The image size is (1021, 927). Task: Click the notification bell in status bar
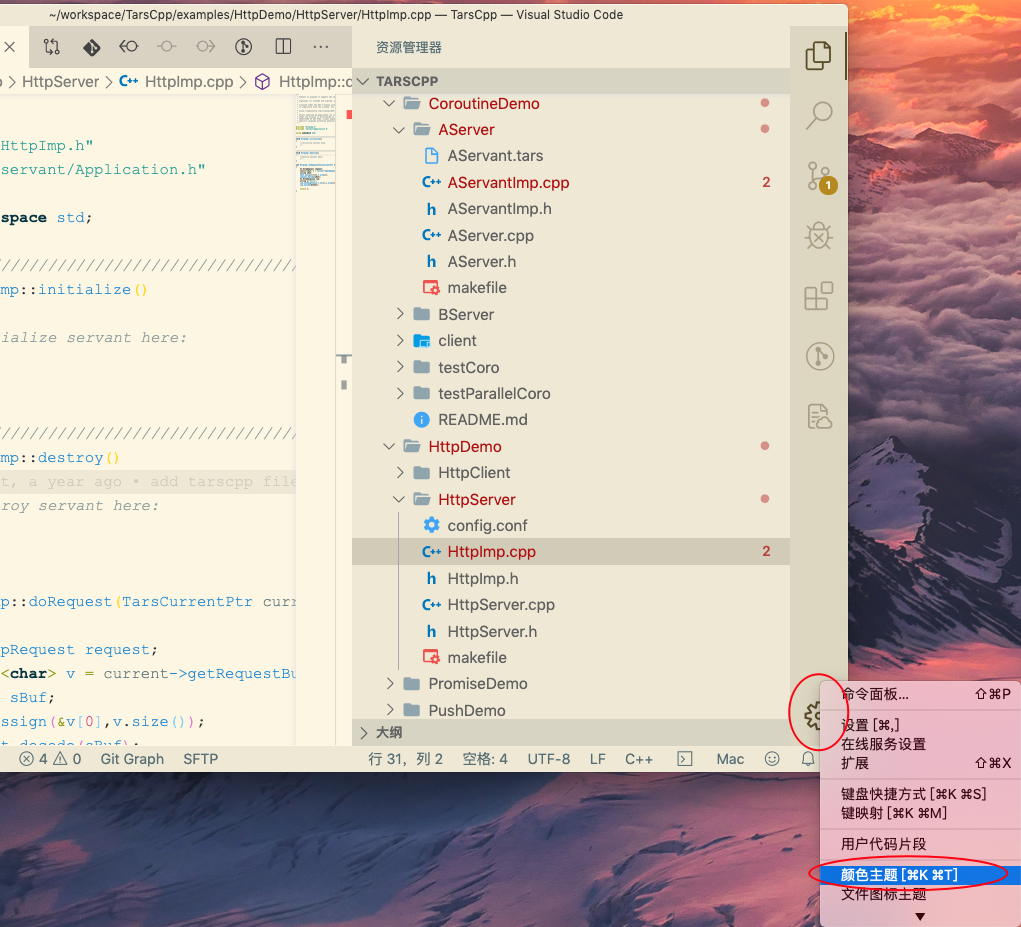point(807,759)
